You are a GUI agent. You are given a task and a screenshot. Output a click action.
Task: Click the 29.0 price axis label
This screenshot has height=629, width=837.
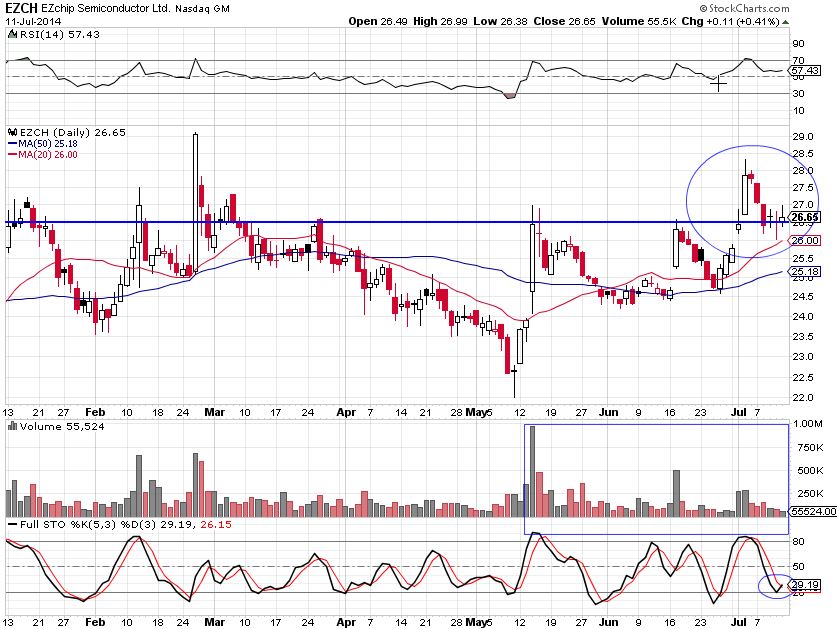coord(803,137)
